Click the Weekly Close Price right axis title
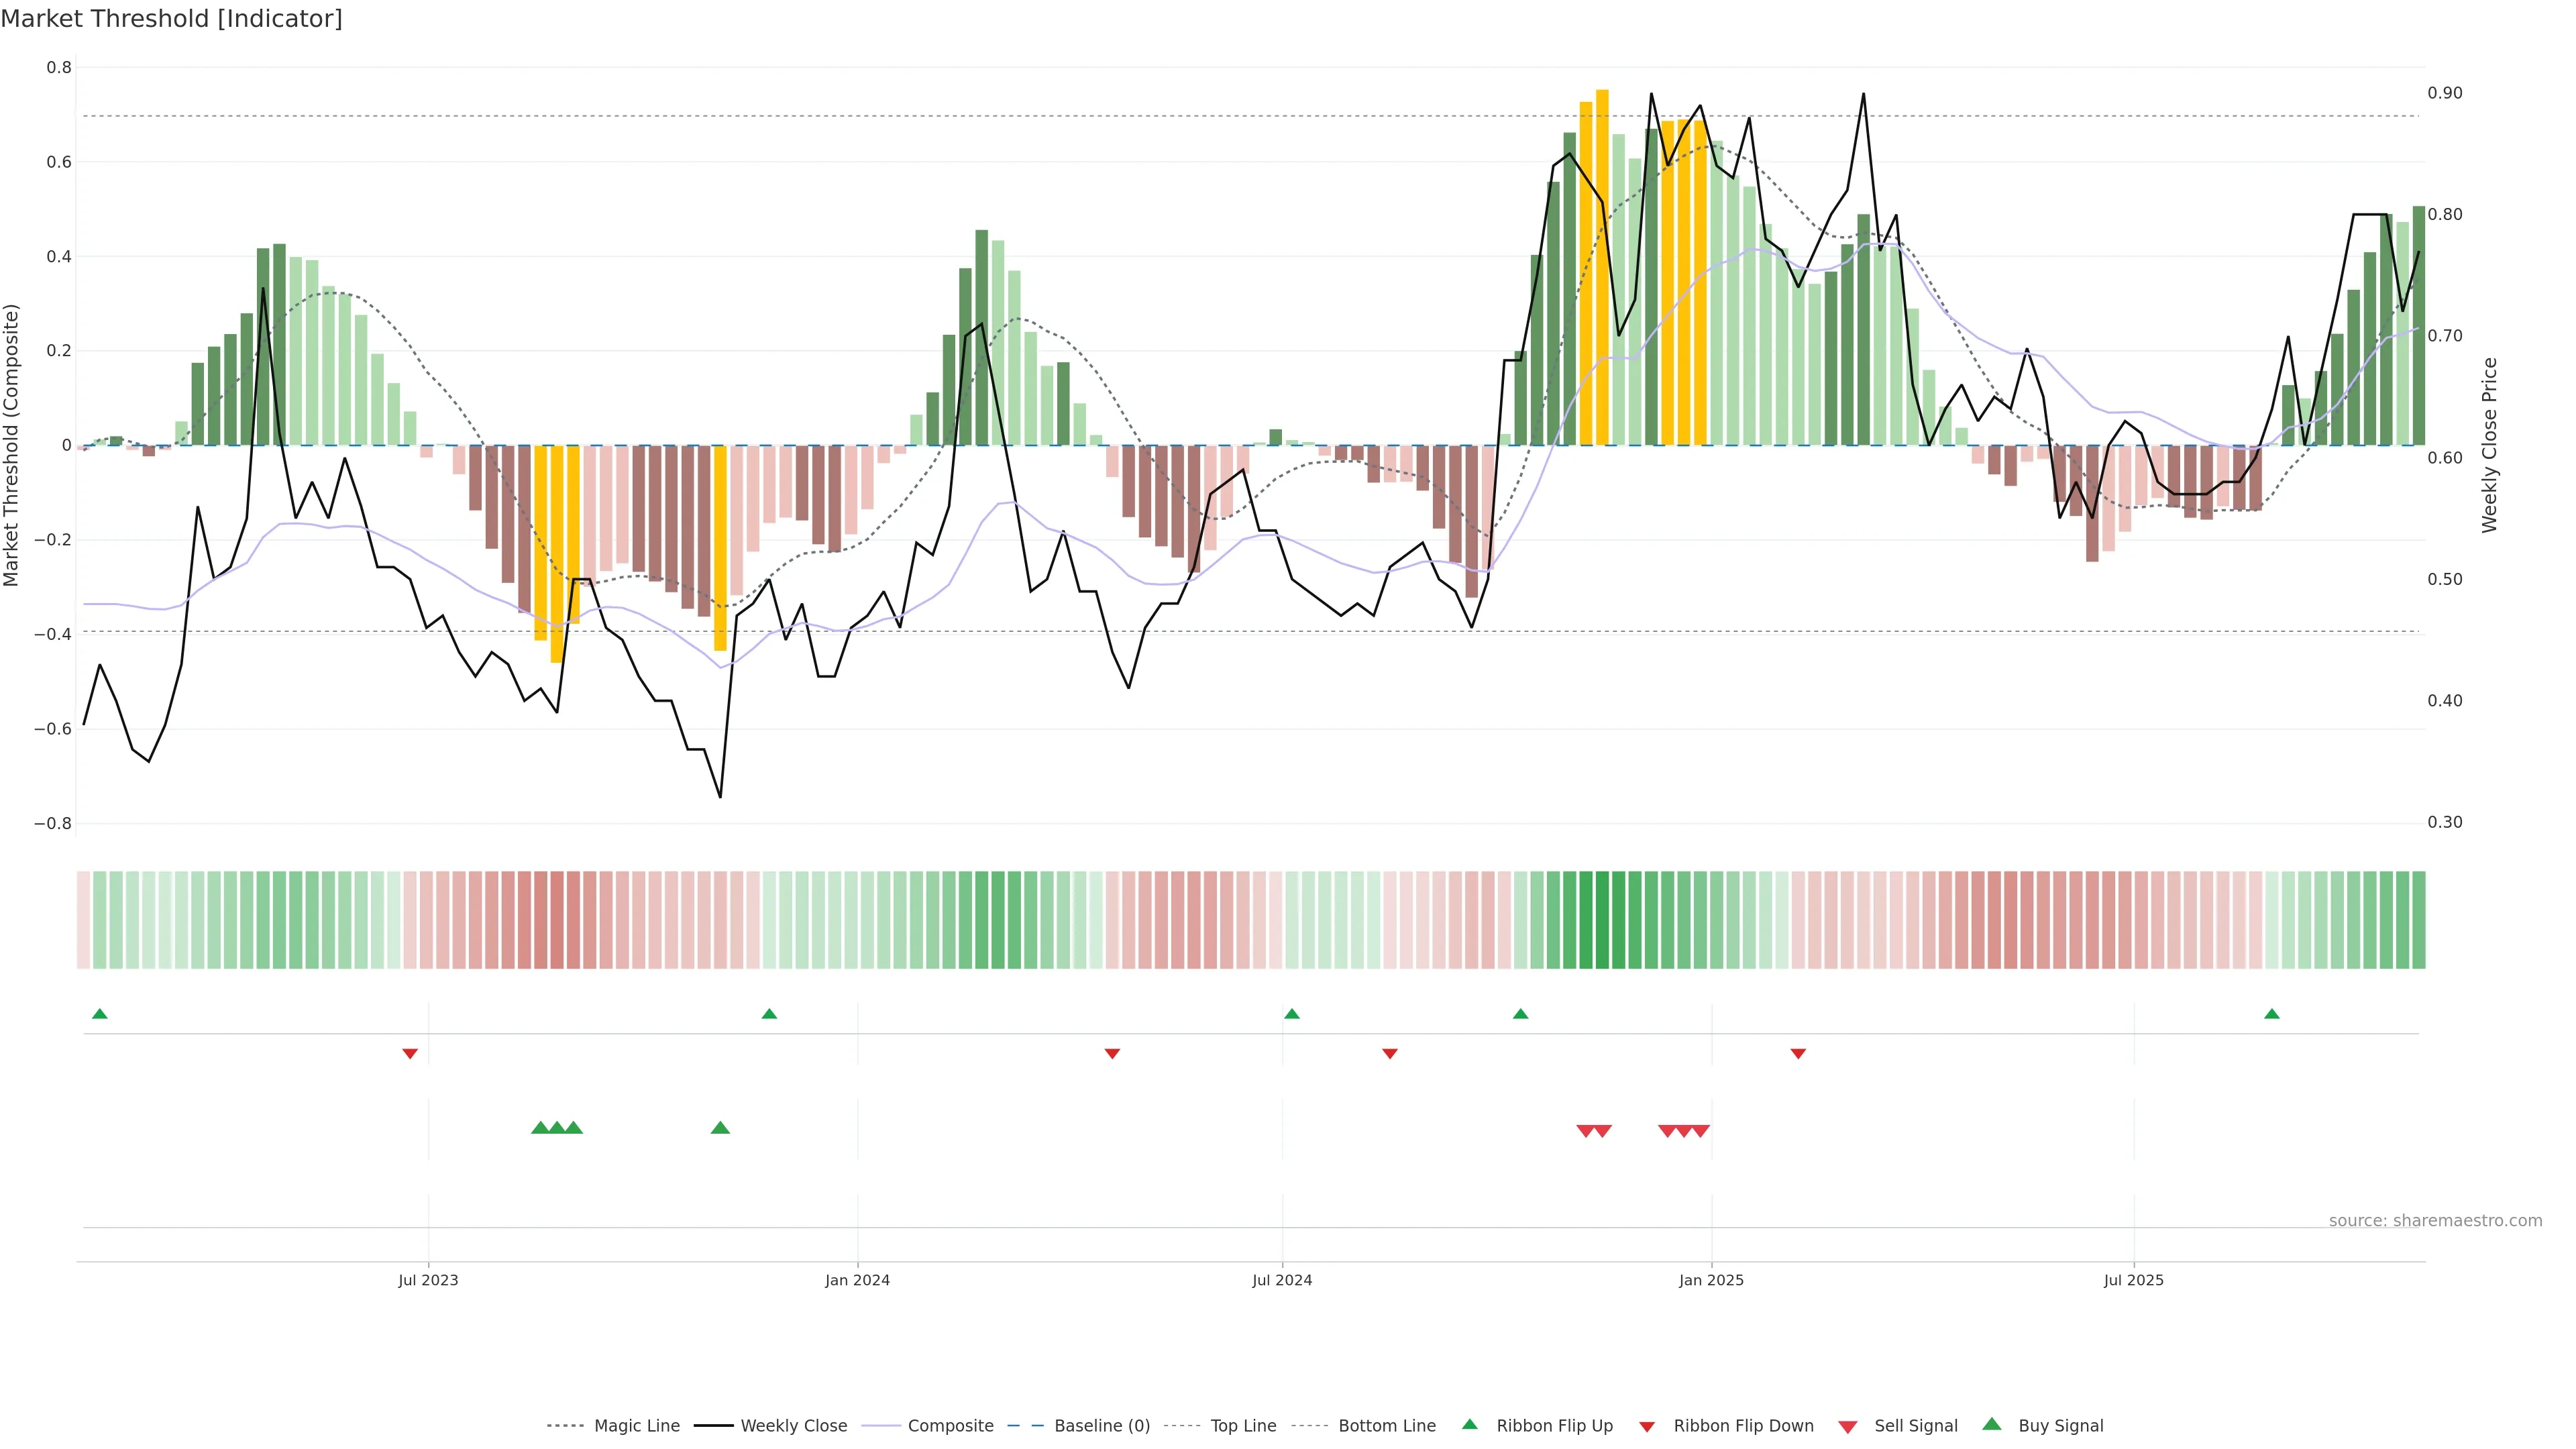The height and width of the screenshot is (1449, 2576). coord(2489,445)
